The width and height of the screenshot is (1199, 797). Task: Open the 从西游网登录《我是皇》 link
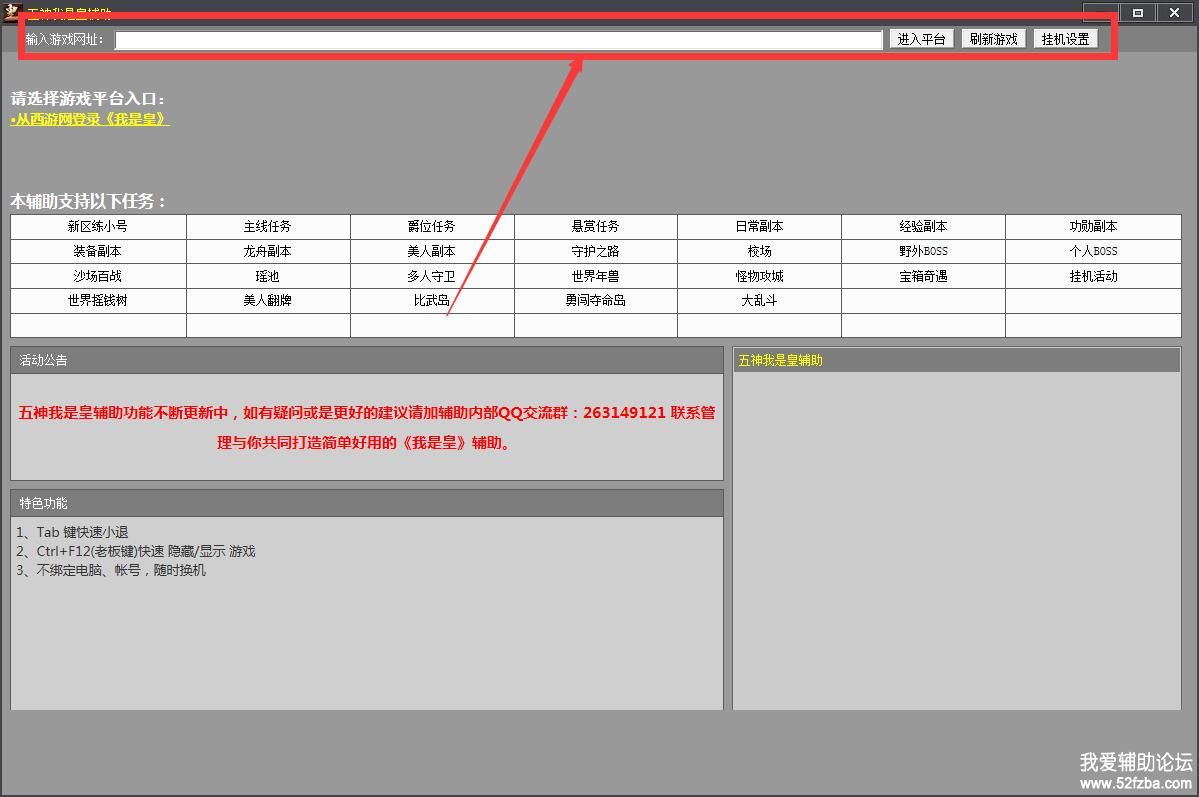coord(90,119)
